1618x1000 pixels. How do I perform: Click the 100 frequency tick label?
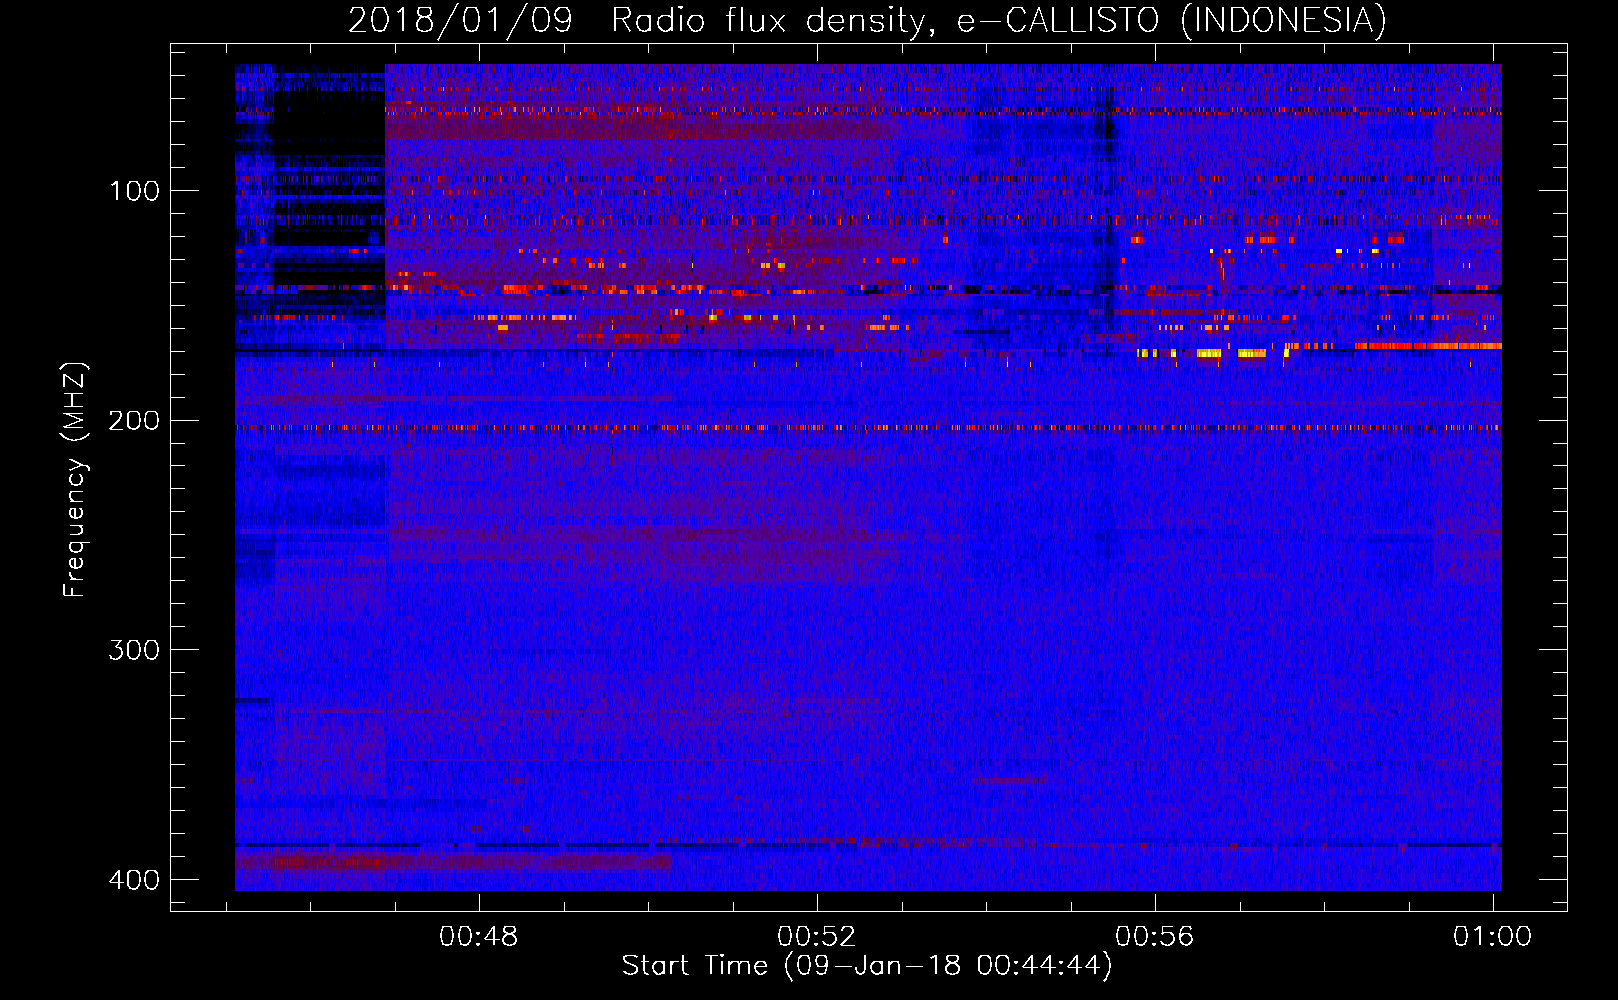click(x=135, y=190)
